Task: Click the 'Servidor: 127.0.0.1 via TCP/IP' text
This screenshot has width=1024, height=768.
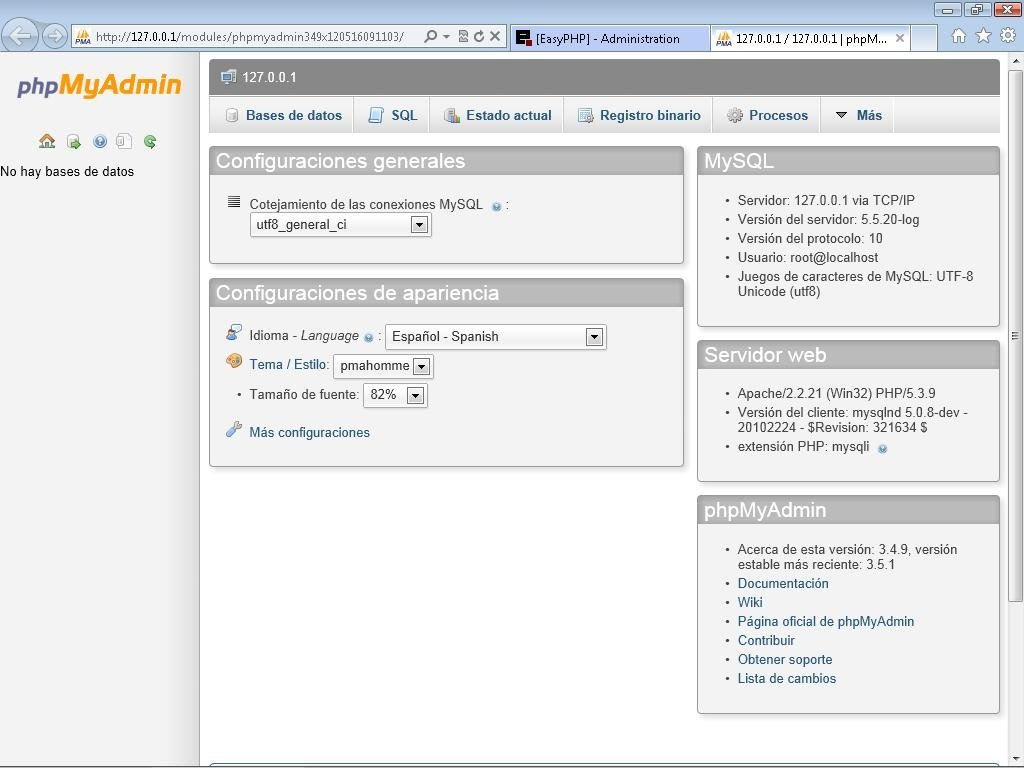Action: click(826, 200)
